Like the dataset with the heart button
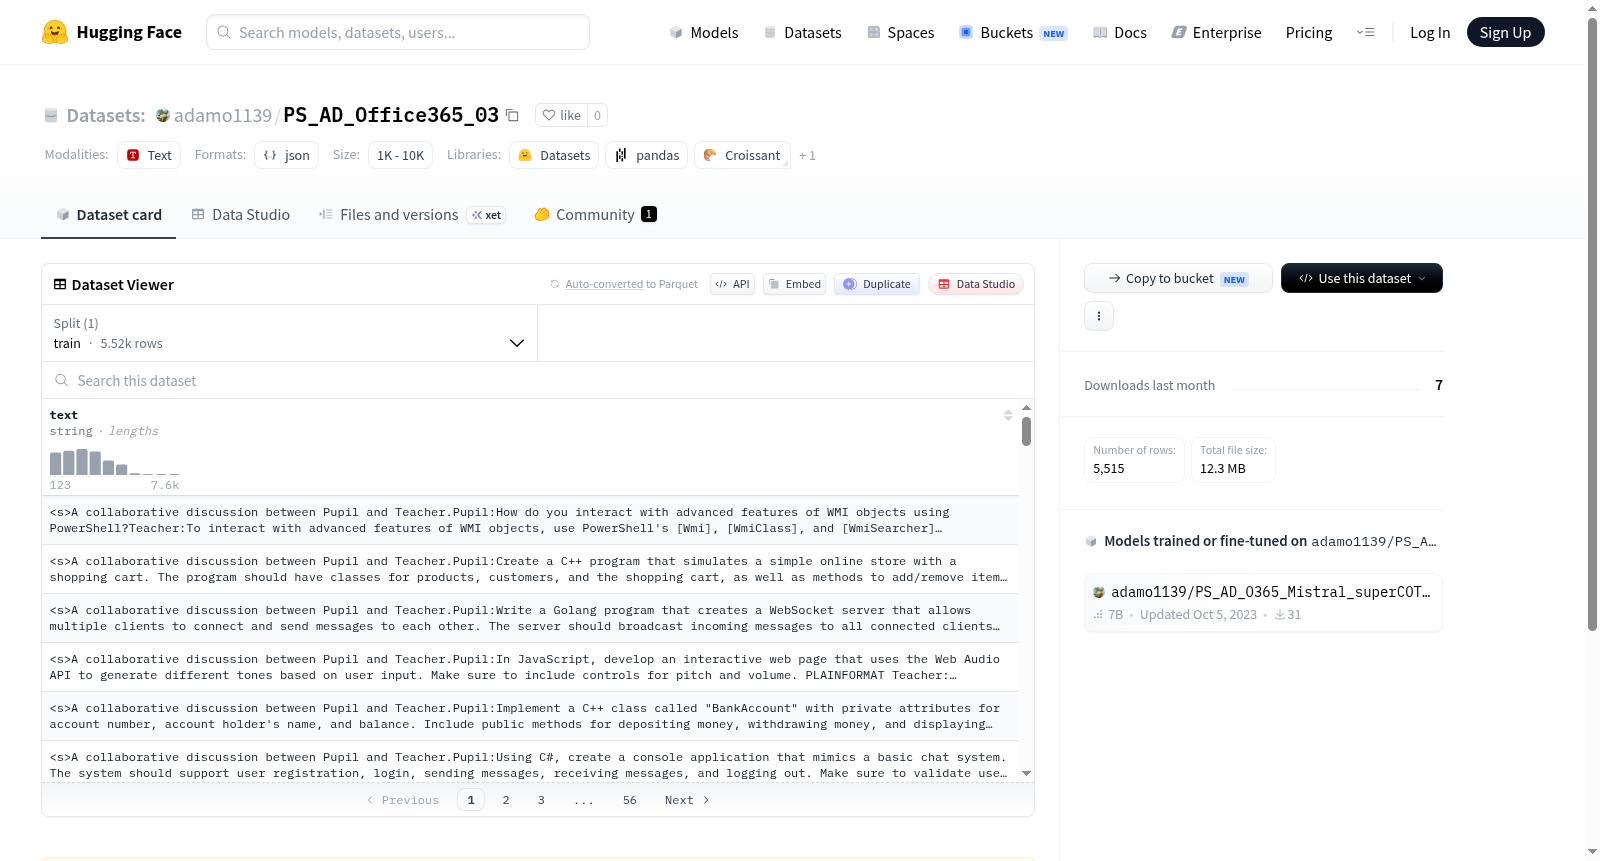Image resolution: width=1600 pixels, height=861 pixels. 561,115
